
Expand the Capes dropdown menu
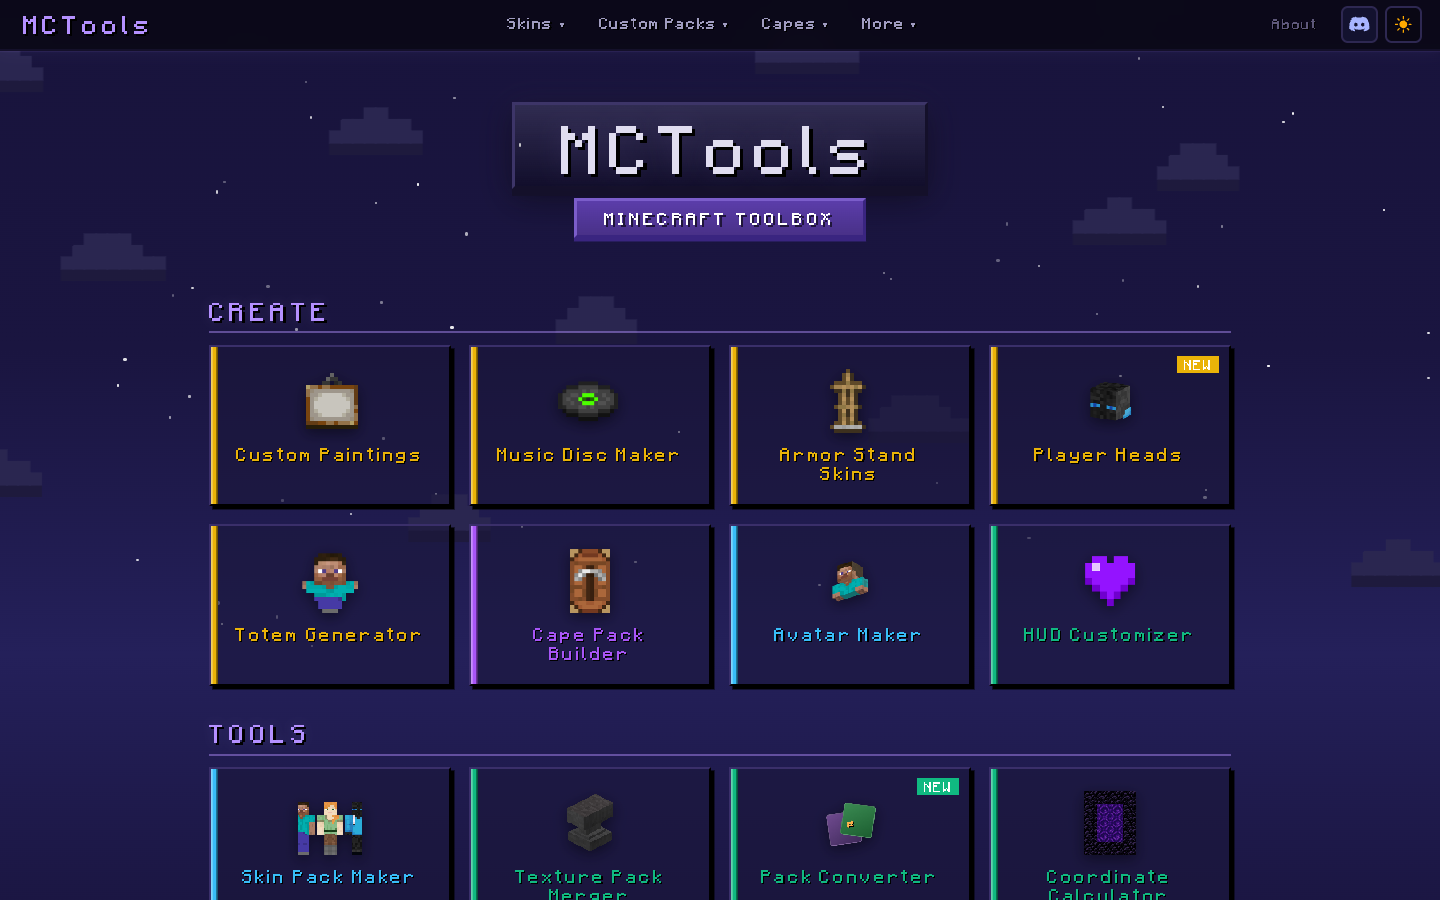[794, 24]
